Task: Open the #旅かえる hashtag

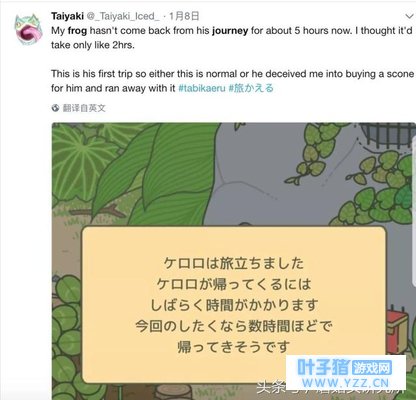Action: (251, 88)
